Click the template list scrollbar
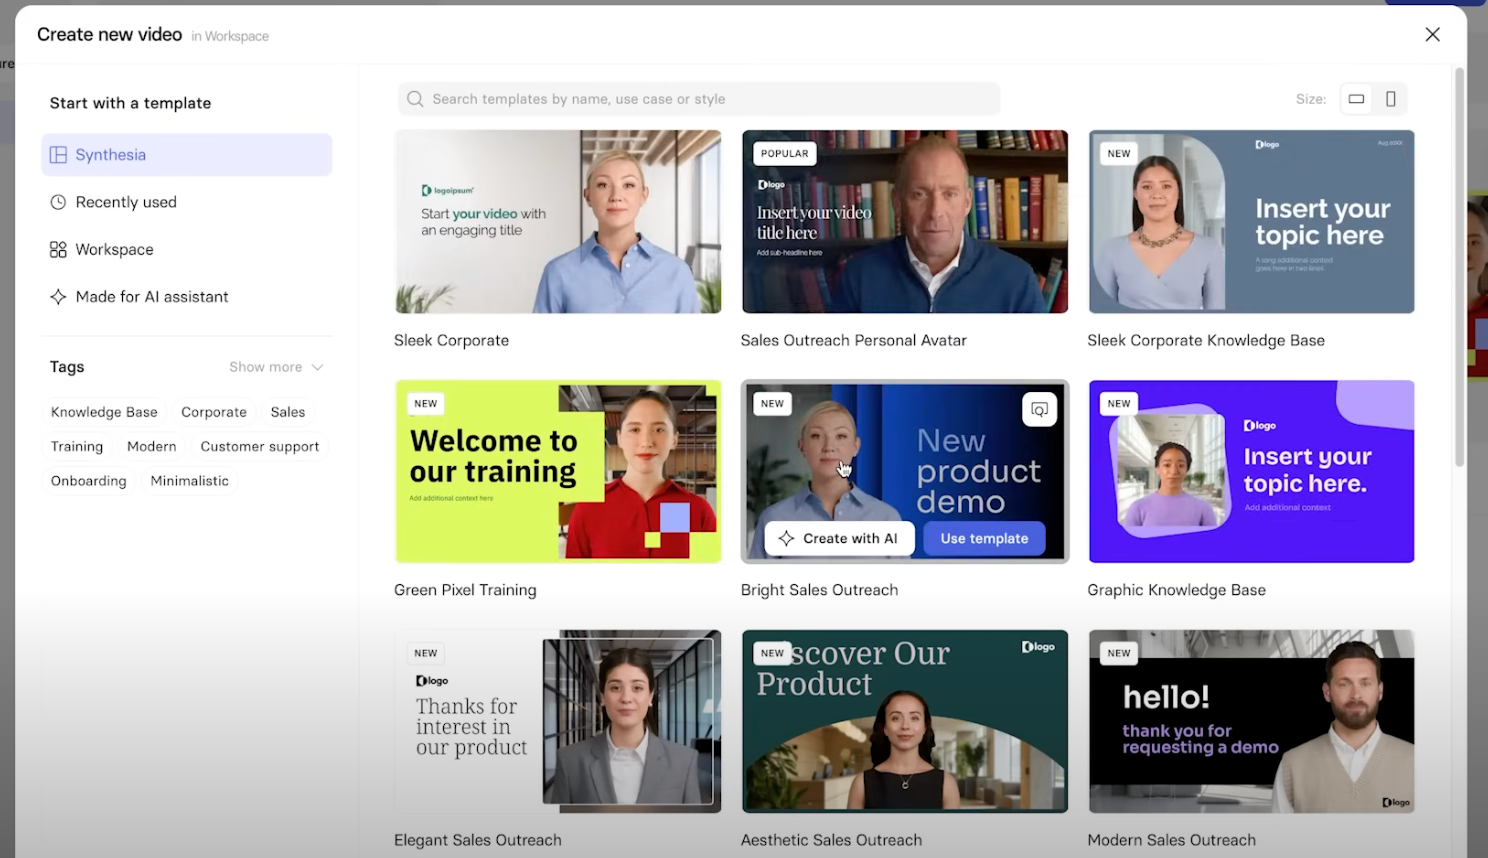Screen dimensions: 1488x858 coord(1459,267)
